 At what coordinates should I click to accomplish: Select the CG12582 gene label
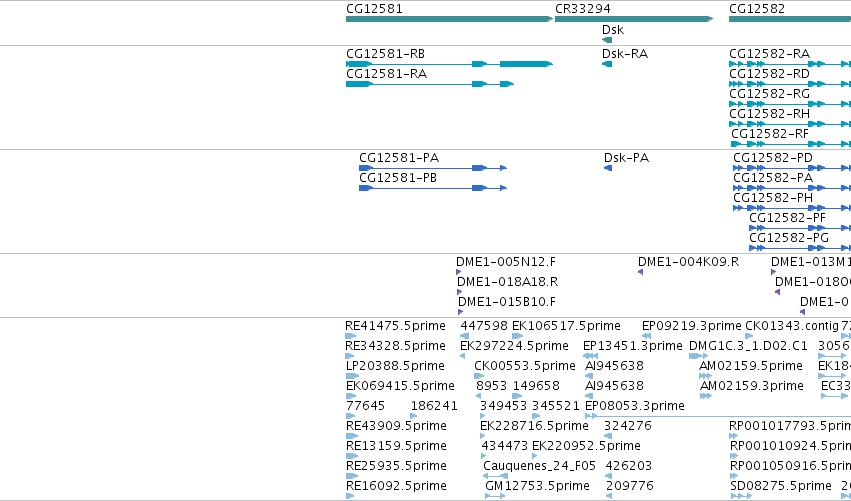tap(757, 9)
